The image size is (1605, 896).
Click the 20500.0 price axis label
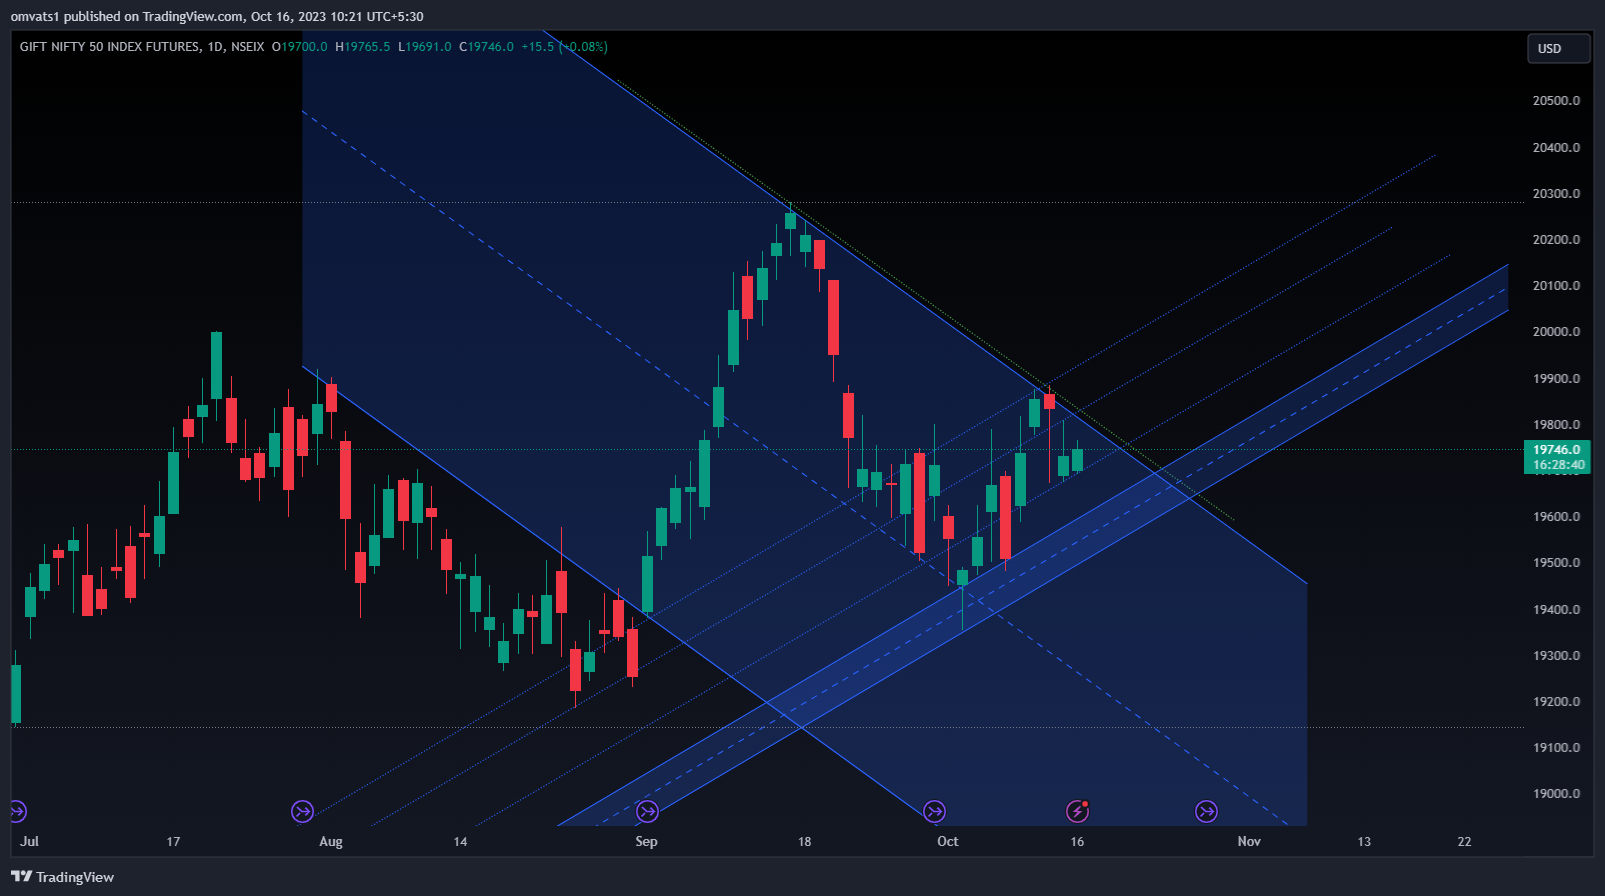coord(1556,101)
